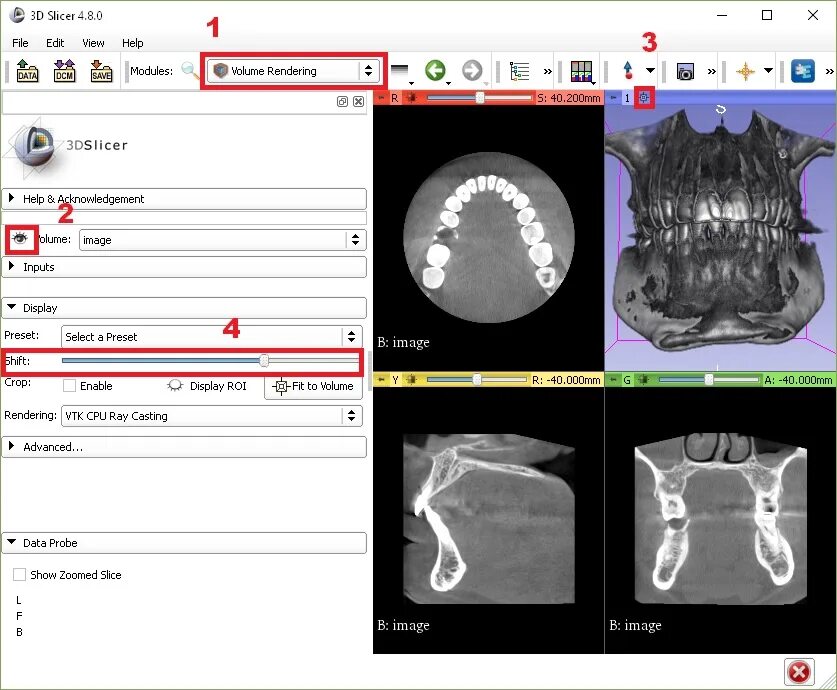Click the 'A: -40.000mm' offset value
The image size is (837, 690).
tap(799, 380)
